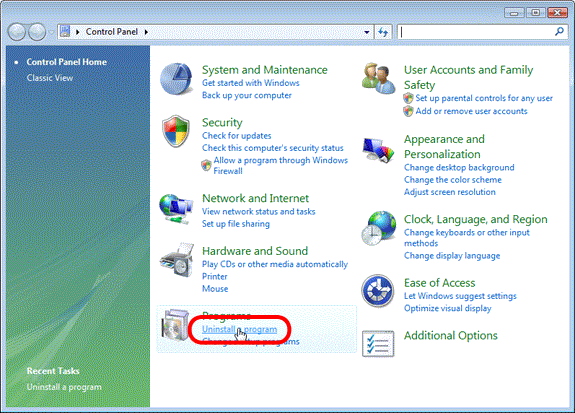The width and height of the screenshot is (575, 413).
Task: Click the Hardware and Sound printer icon
Action: point(177,260)
